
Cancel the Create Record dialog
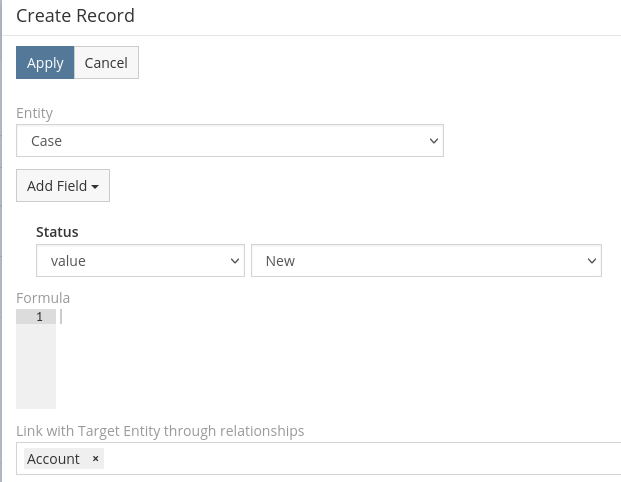(x=106, y=63)
